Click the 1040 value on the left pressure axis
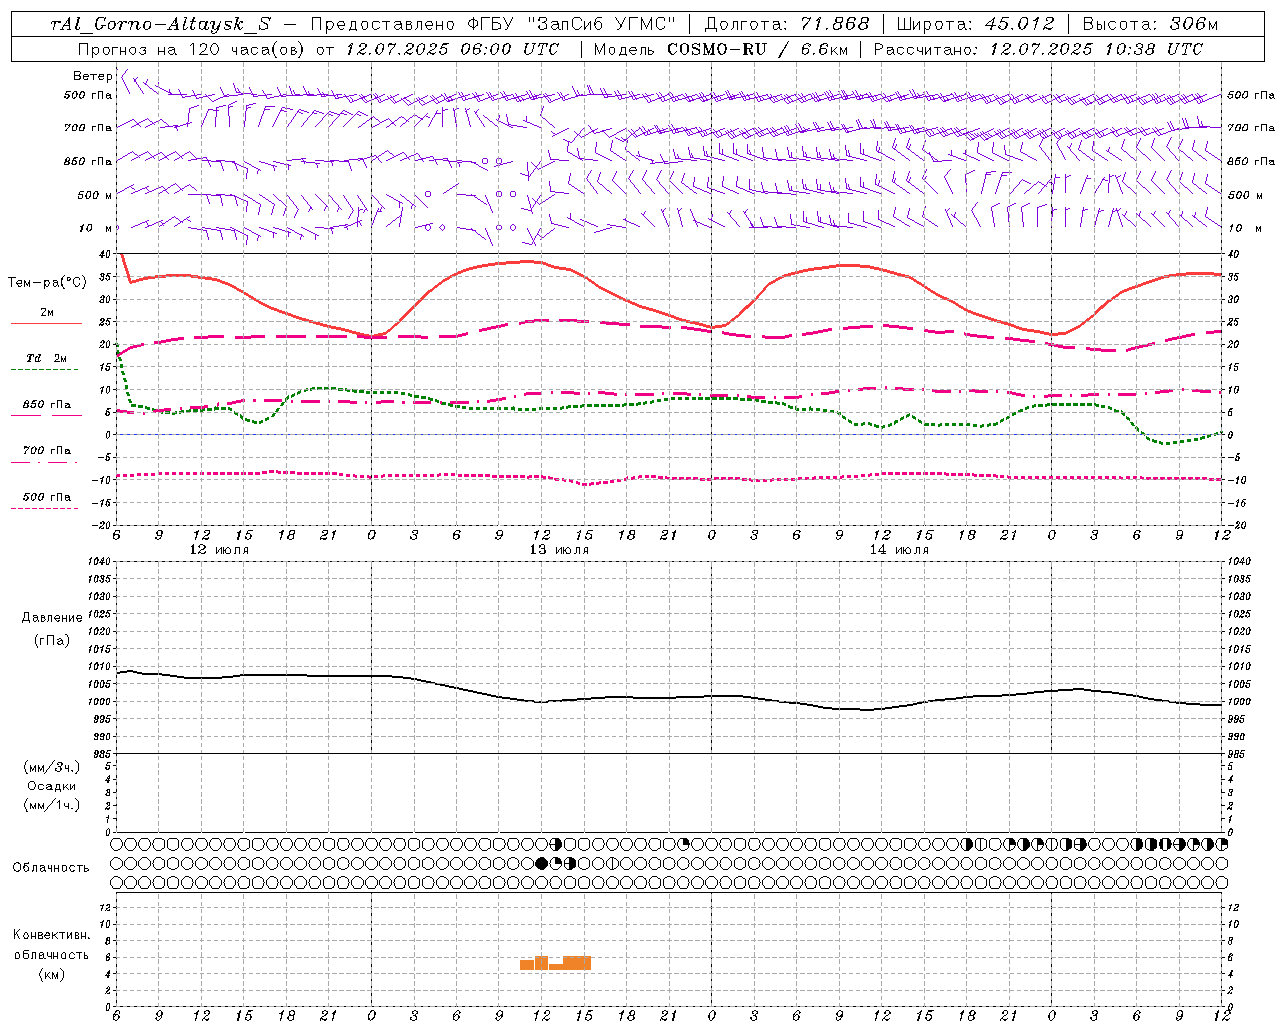 (x=99, y=562)
